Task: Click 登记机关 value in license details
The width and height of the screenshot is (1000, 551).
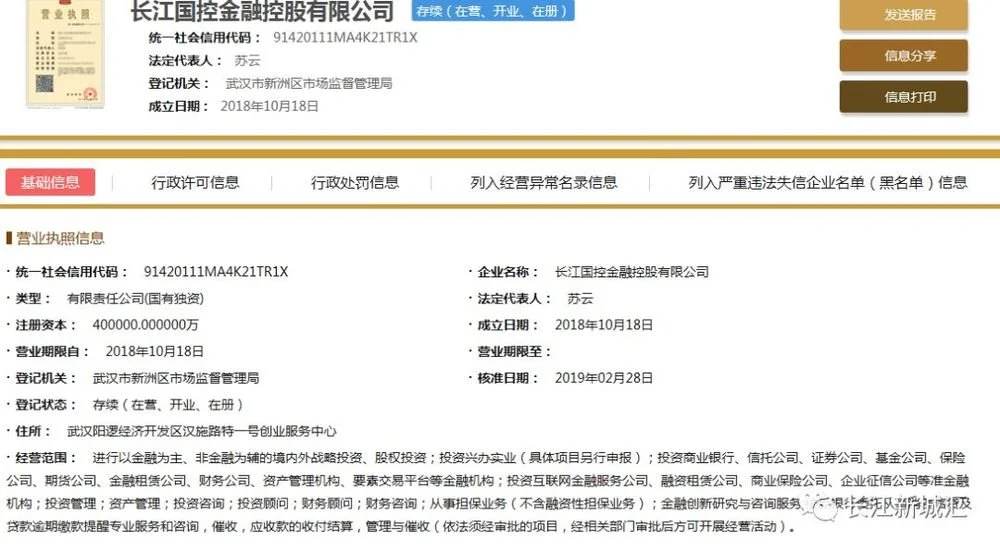Action: [176, 378]
